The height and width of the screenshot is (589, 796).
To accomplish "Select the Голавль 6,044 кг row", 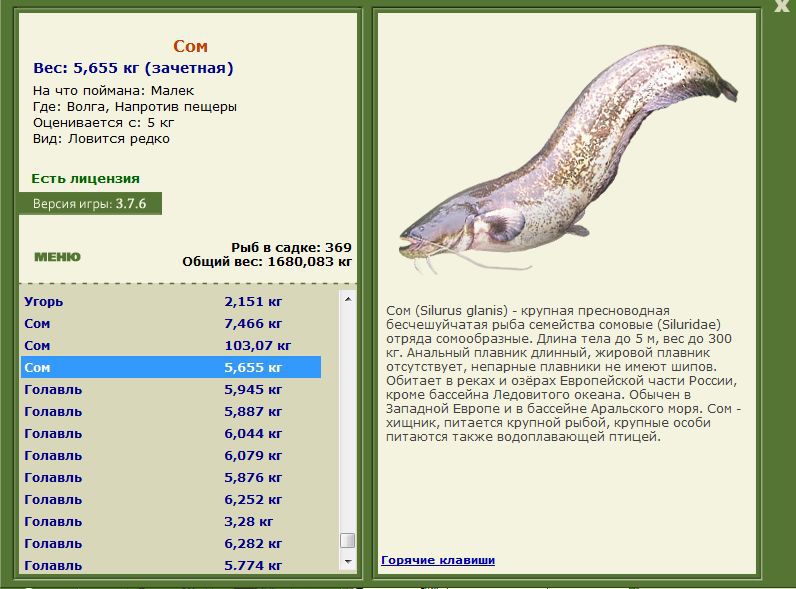I will [171, 434].
